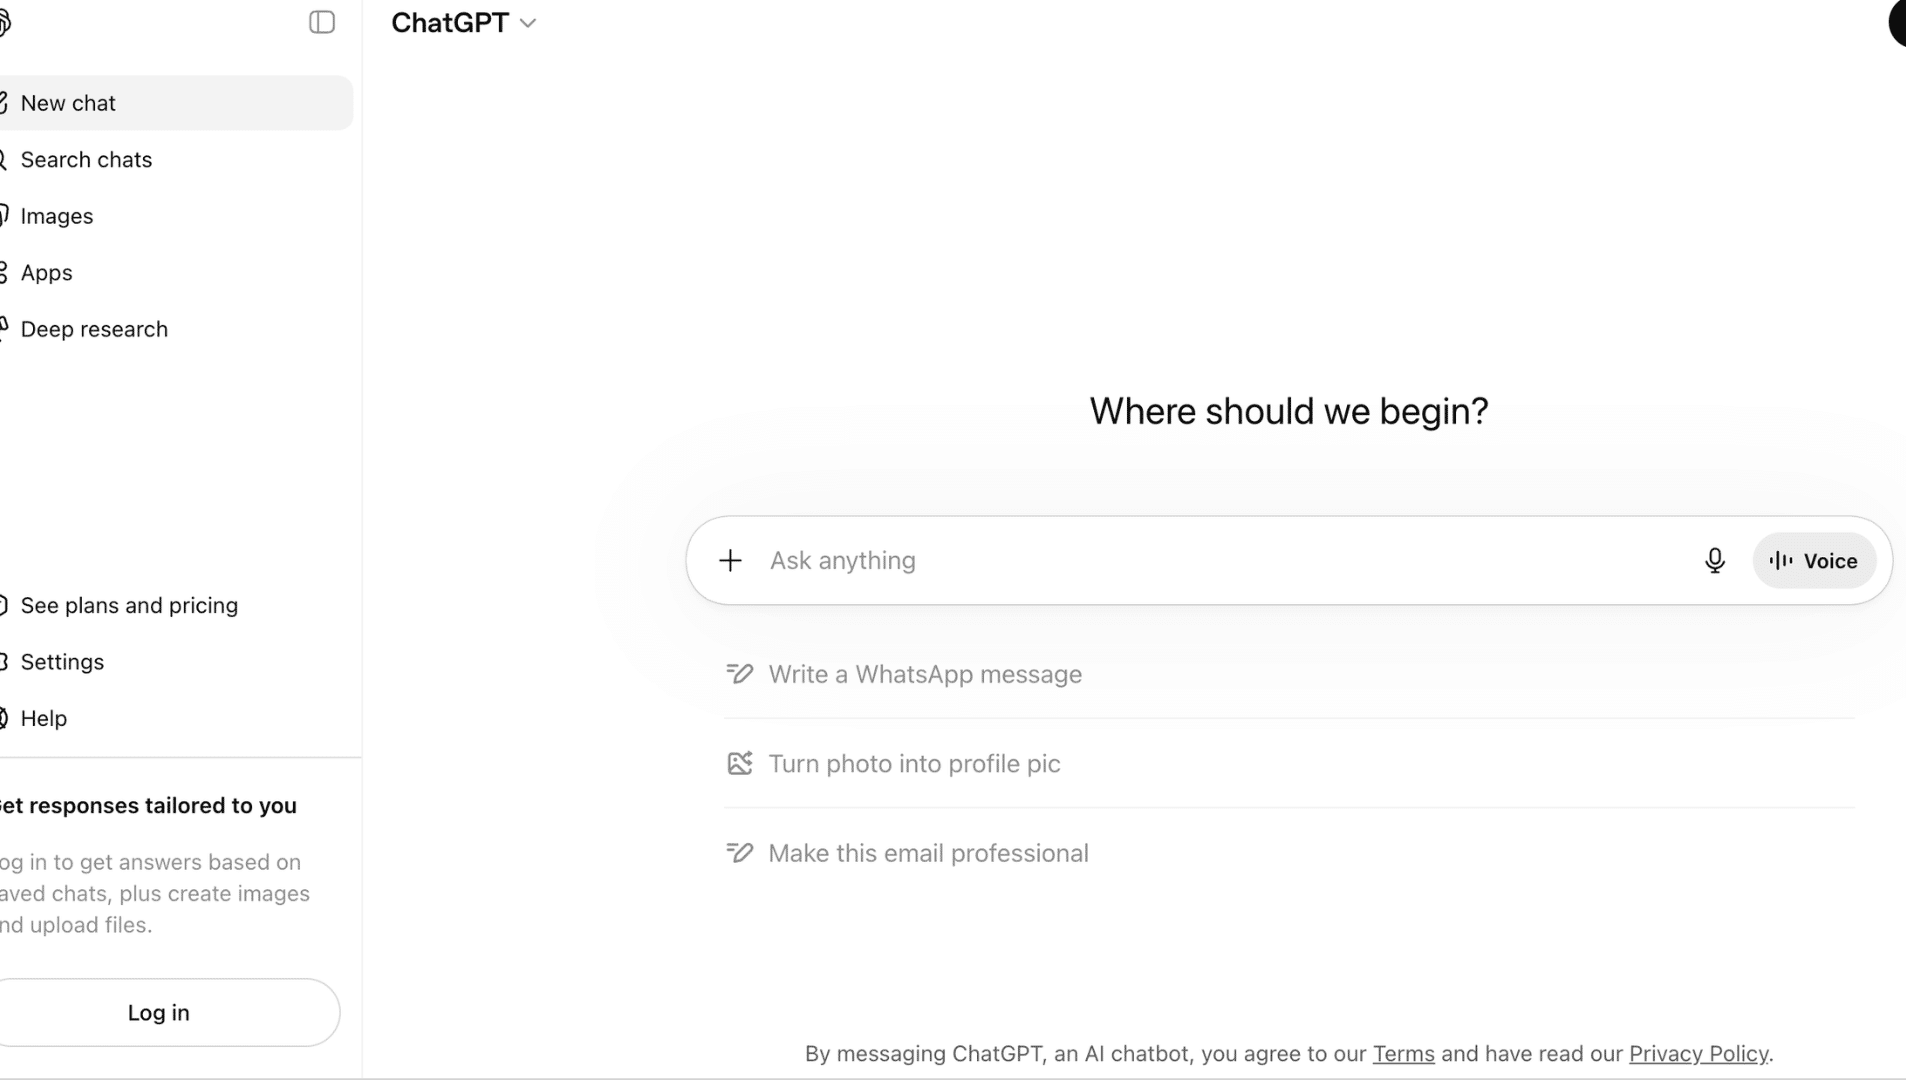The height and width of the screenshot is (1080, 1920).
Task: Open the Privacy Policy link
Action: (x=1698, y=1054)
